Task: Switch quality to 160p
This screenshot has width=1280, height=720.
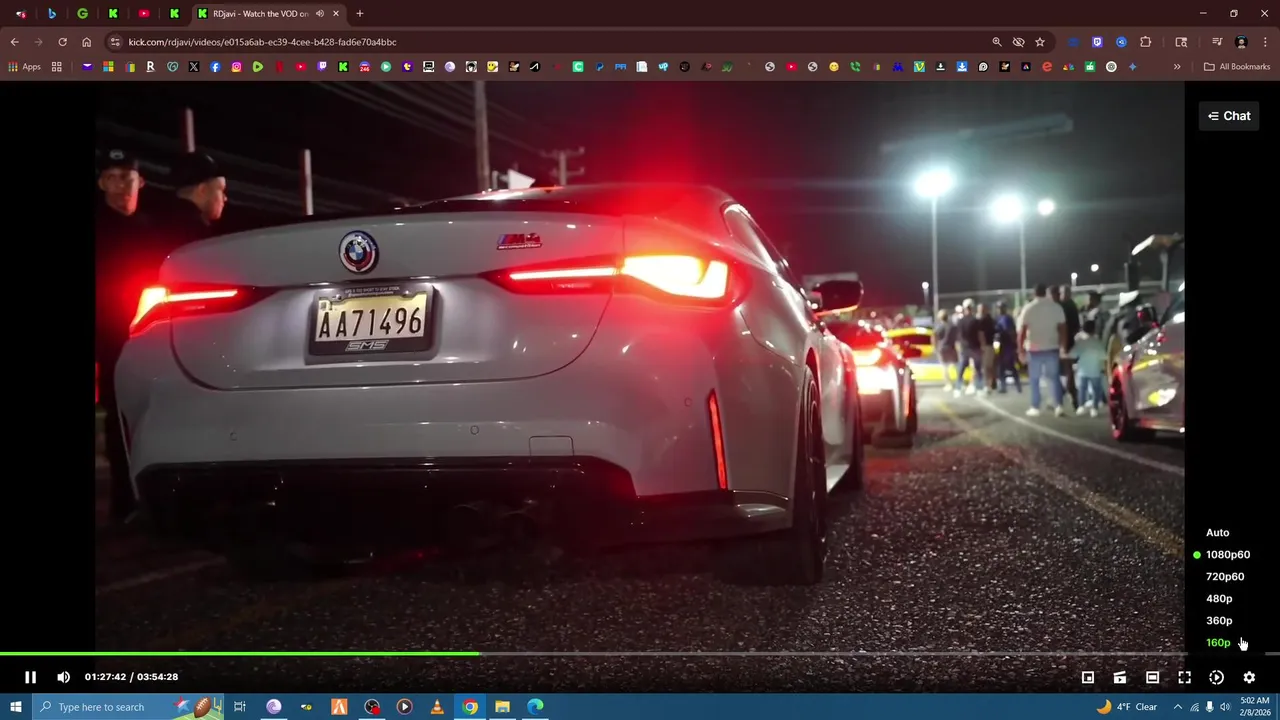Action: click(x=1218, y=643)
